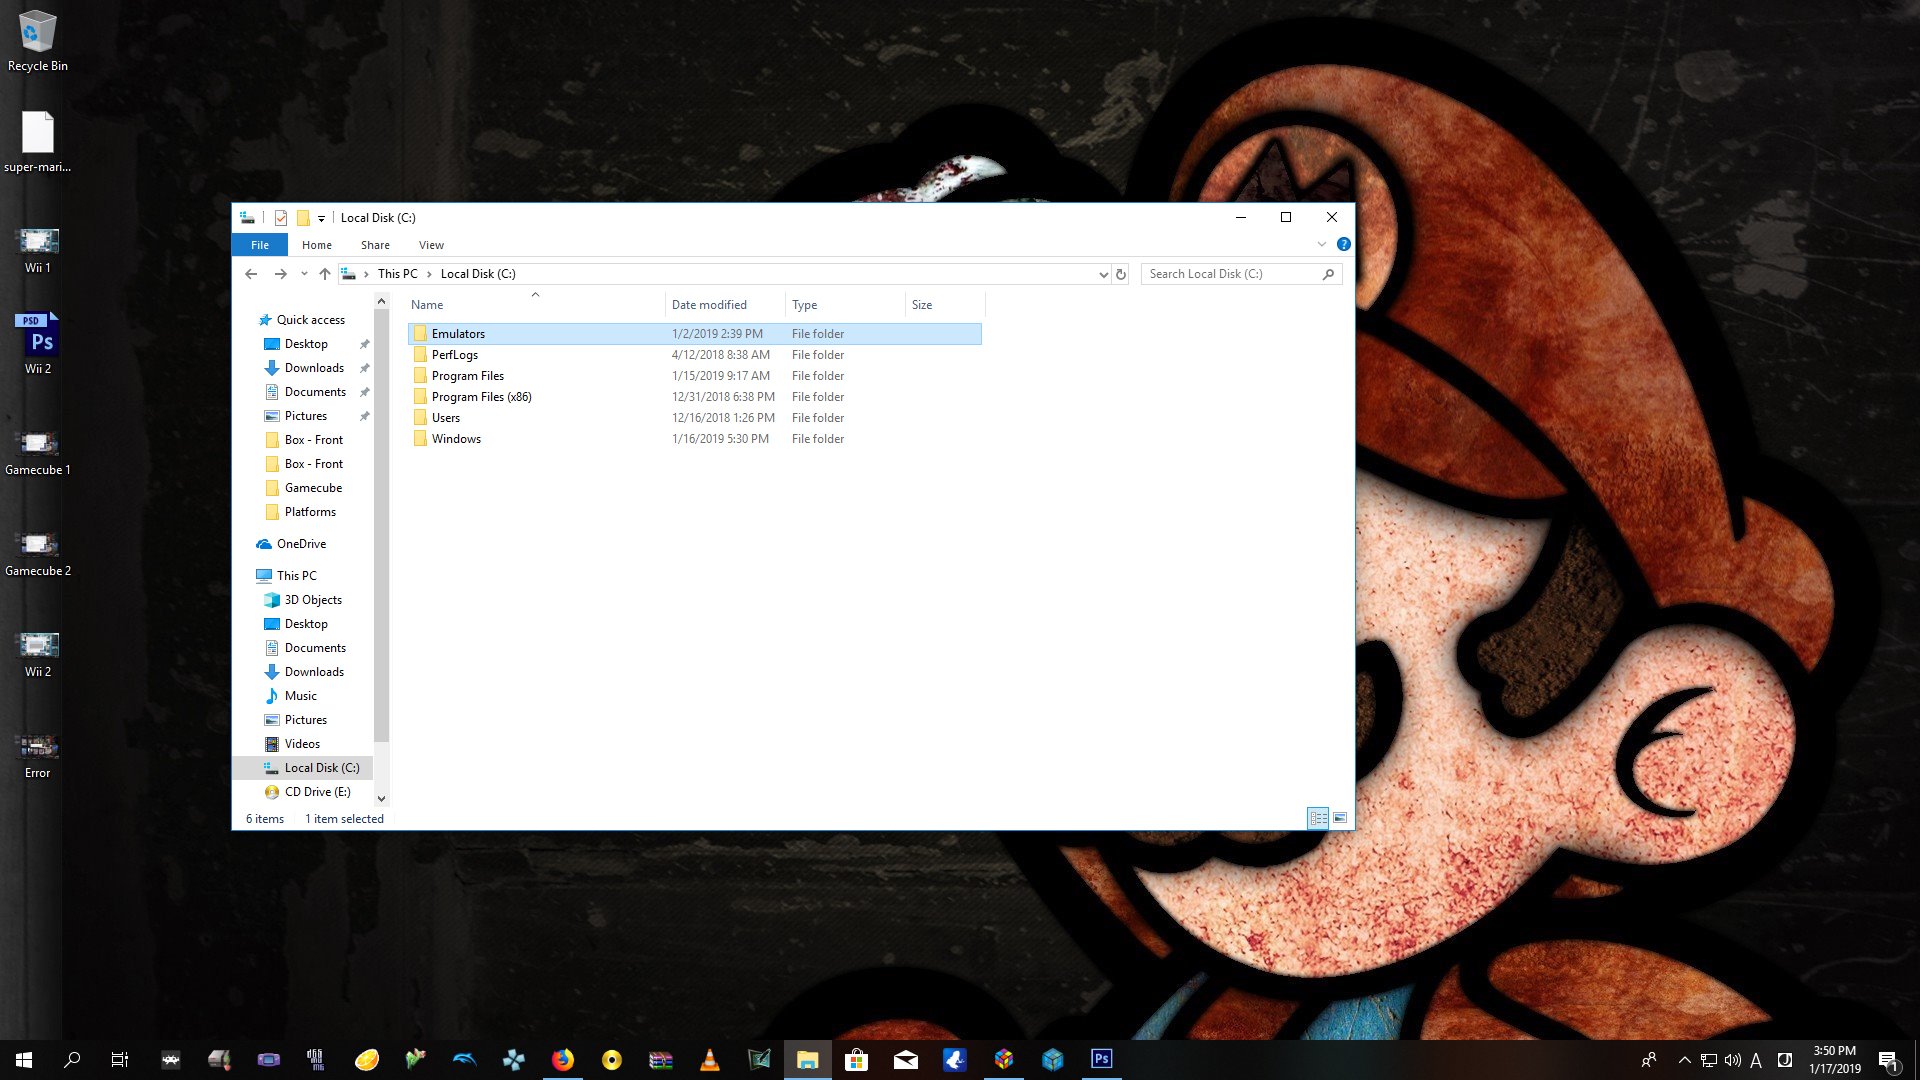Viewport: 1920px width, 1080px height.
Task: Switch to Details view layout button
Action: pyautogui.click(x=1318, y=818)
